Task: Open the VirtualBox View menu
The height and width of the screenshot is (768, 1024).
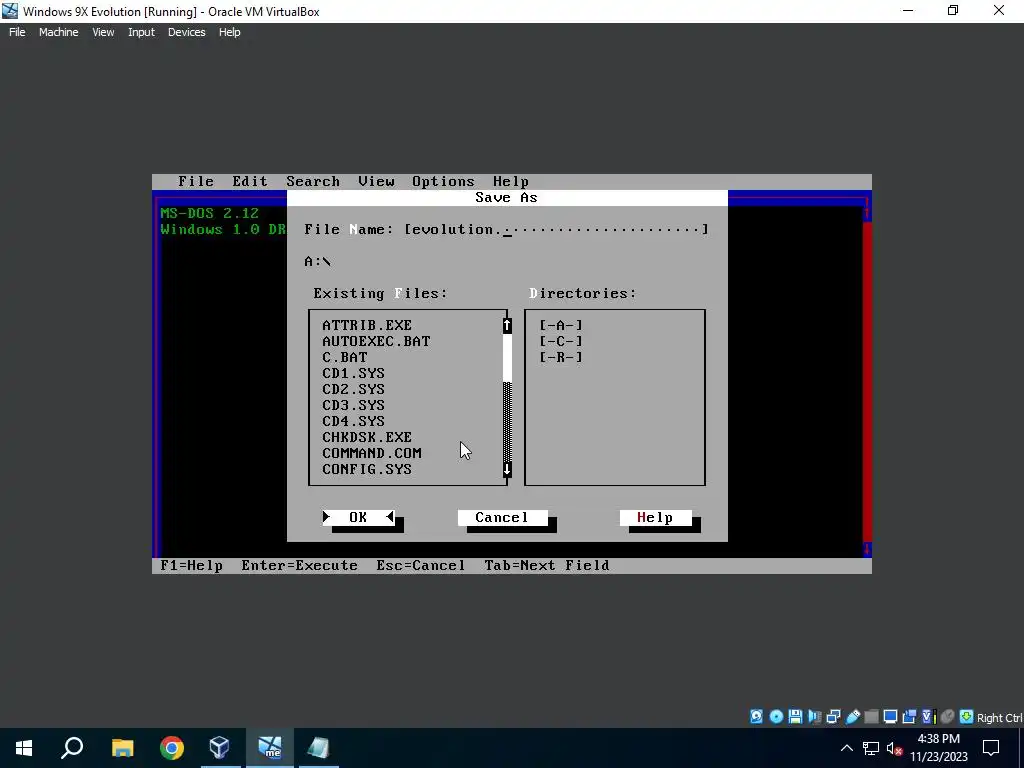Action: point(103,32)
